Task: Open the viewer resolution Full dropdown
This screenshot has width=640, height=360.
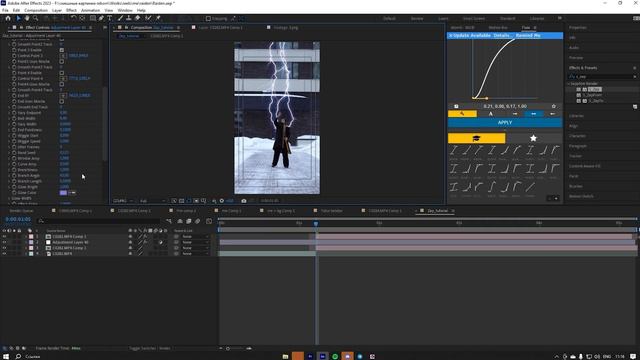Action: pyautogui.click(x=152, y=201)
